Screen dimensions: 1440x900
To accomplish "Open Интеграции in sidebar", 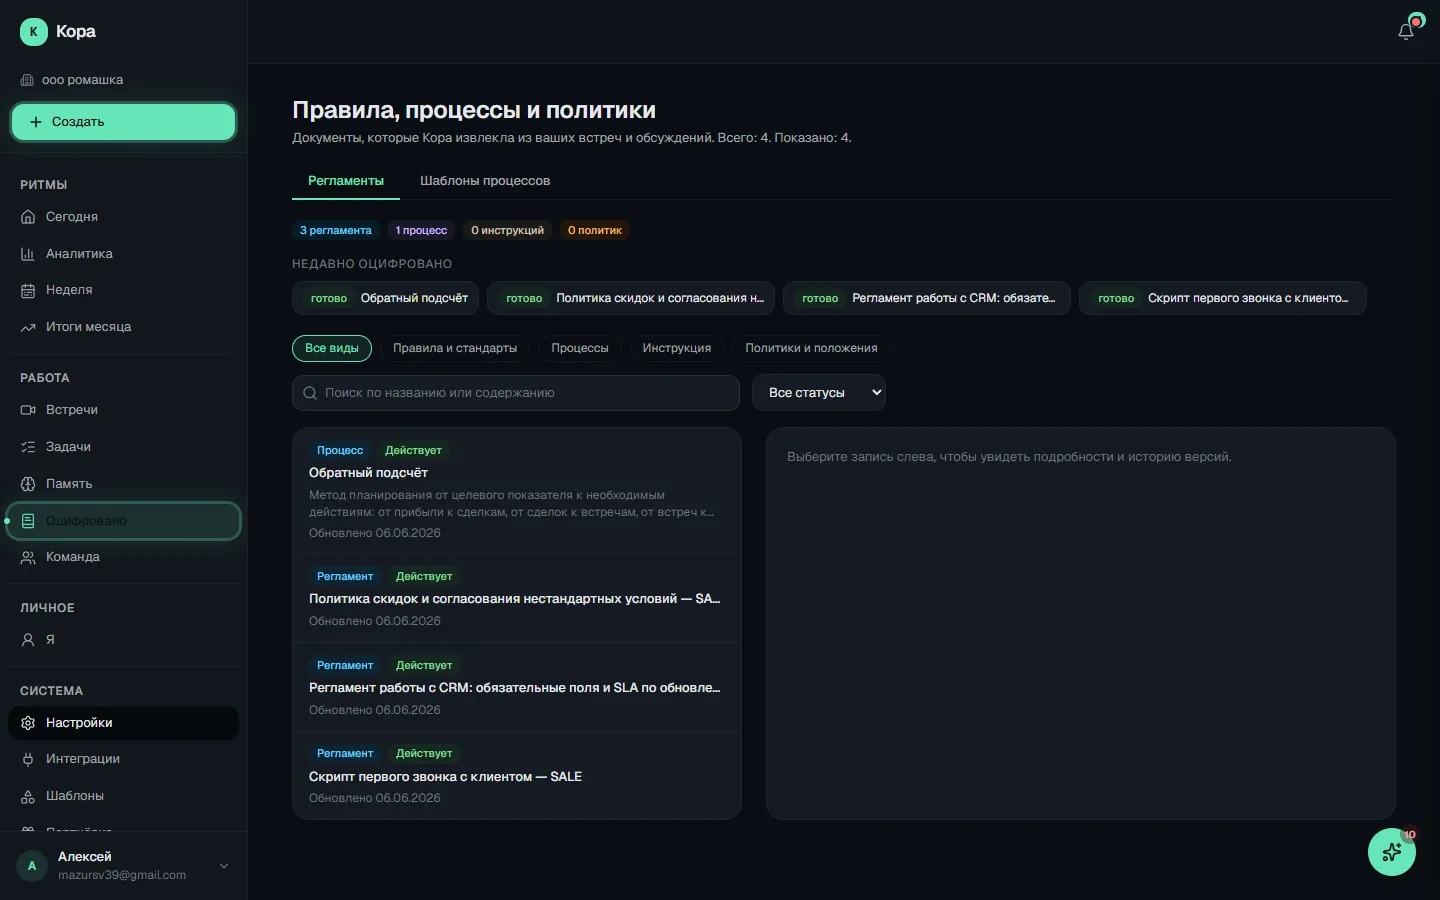I will pos(124,759).
